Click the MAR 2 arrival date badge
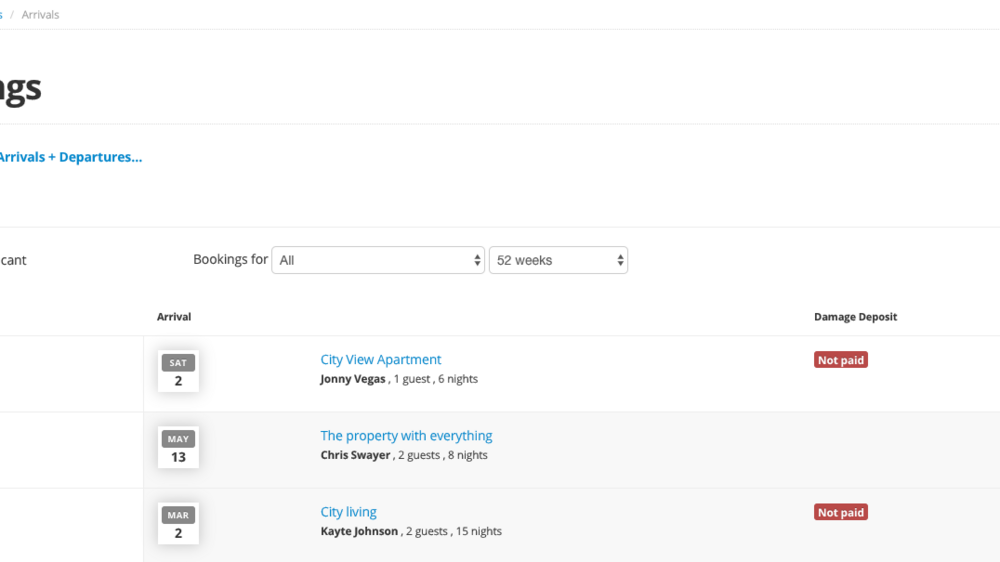1000x562 pixels. (178, 524)
